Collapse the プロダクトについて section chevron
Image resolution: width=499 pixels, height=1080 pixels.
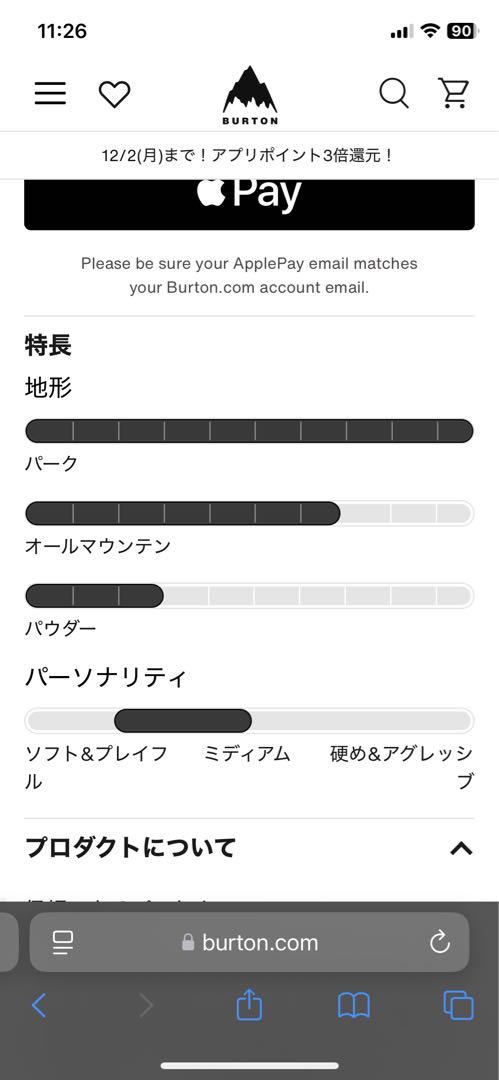click(461, 849)
